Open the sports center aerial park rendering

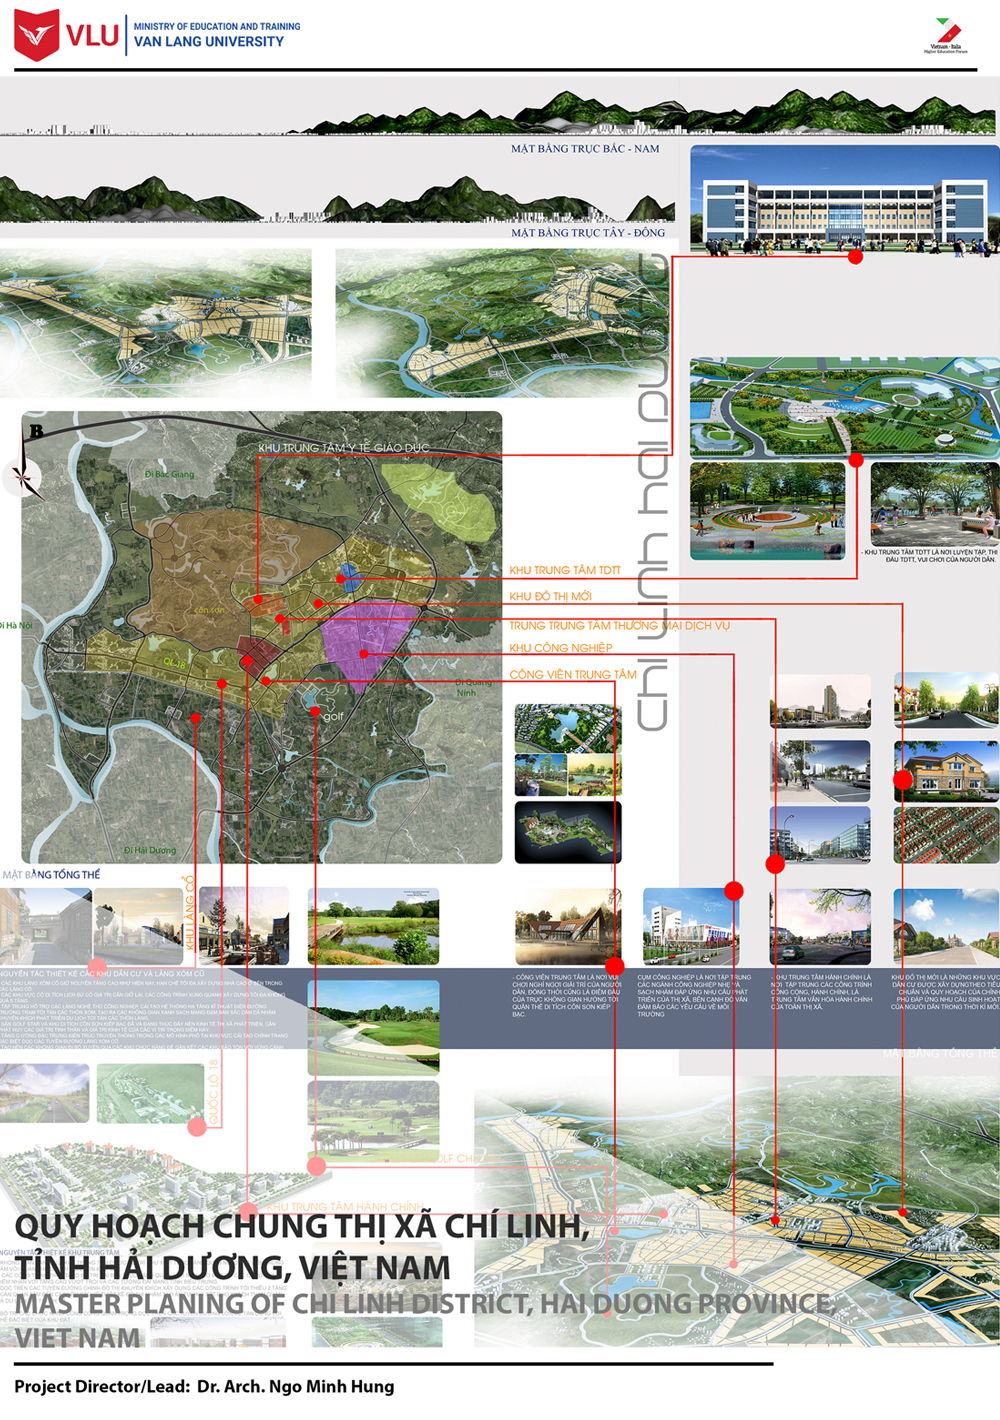coord(845,408)
